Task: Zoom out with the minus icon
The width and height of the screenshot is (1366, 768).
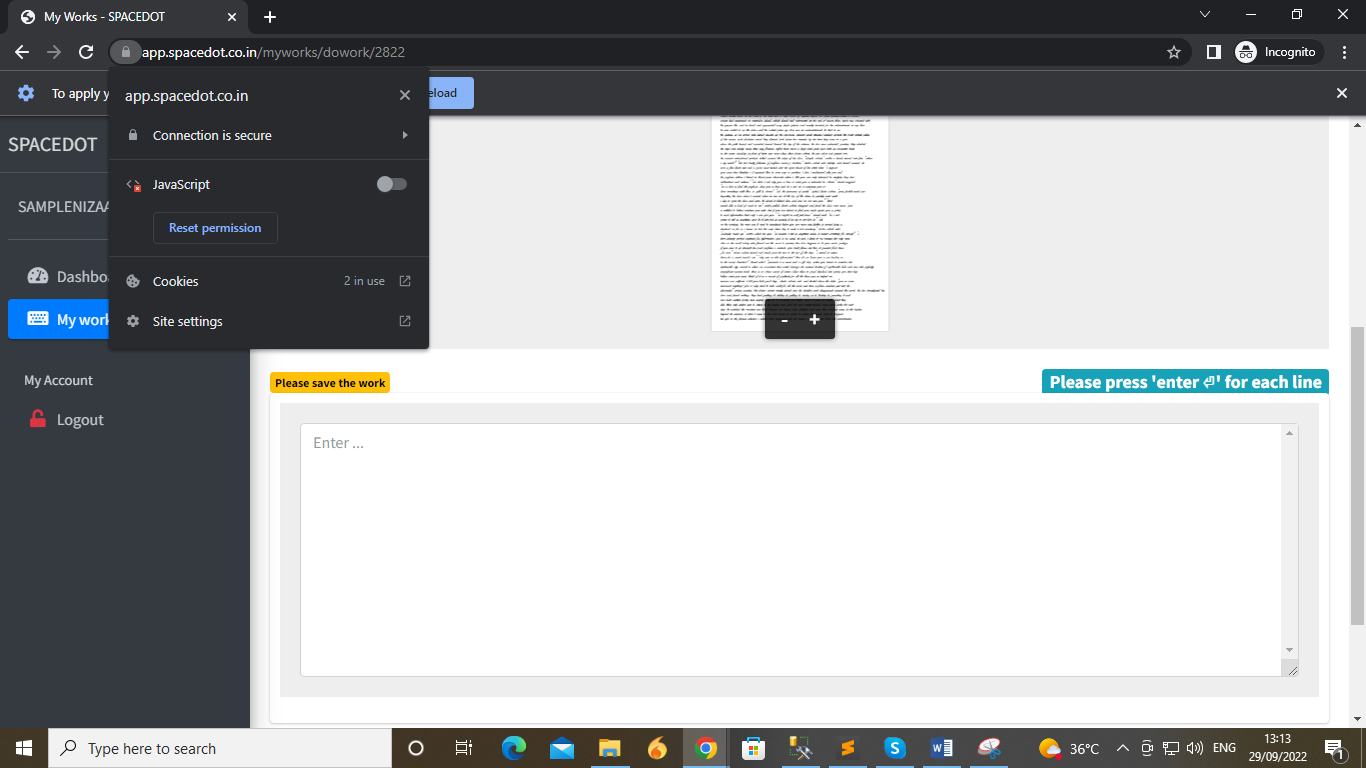Action: tap(783, 319)
